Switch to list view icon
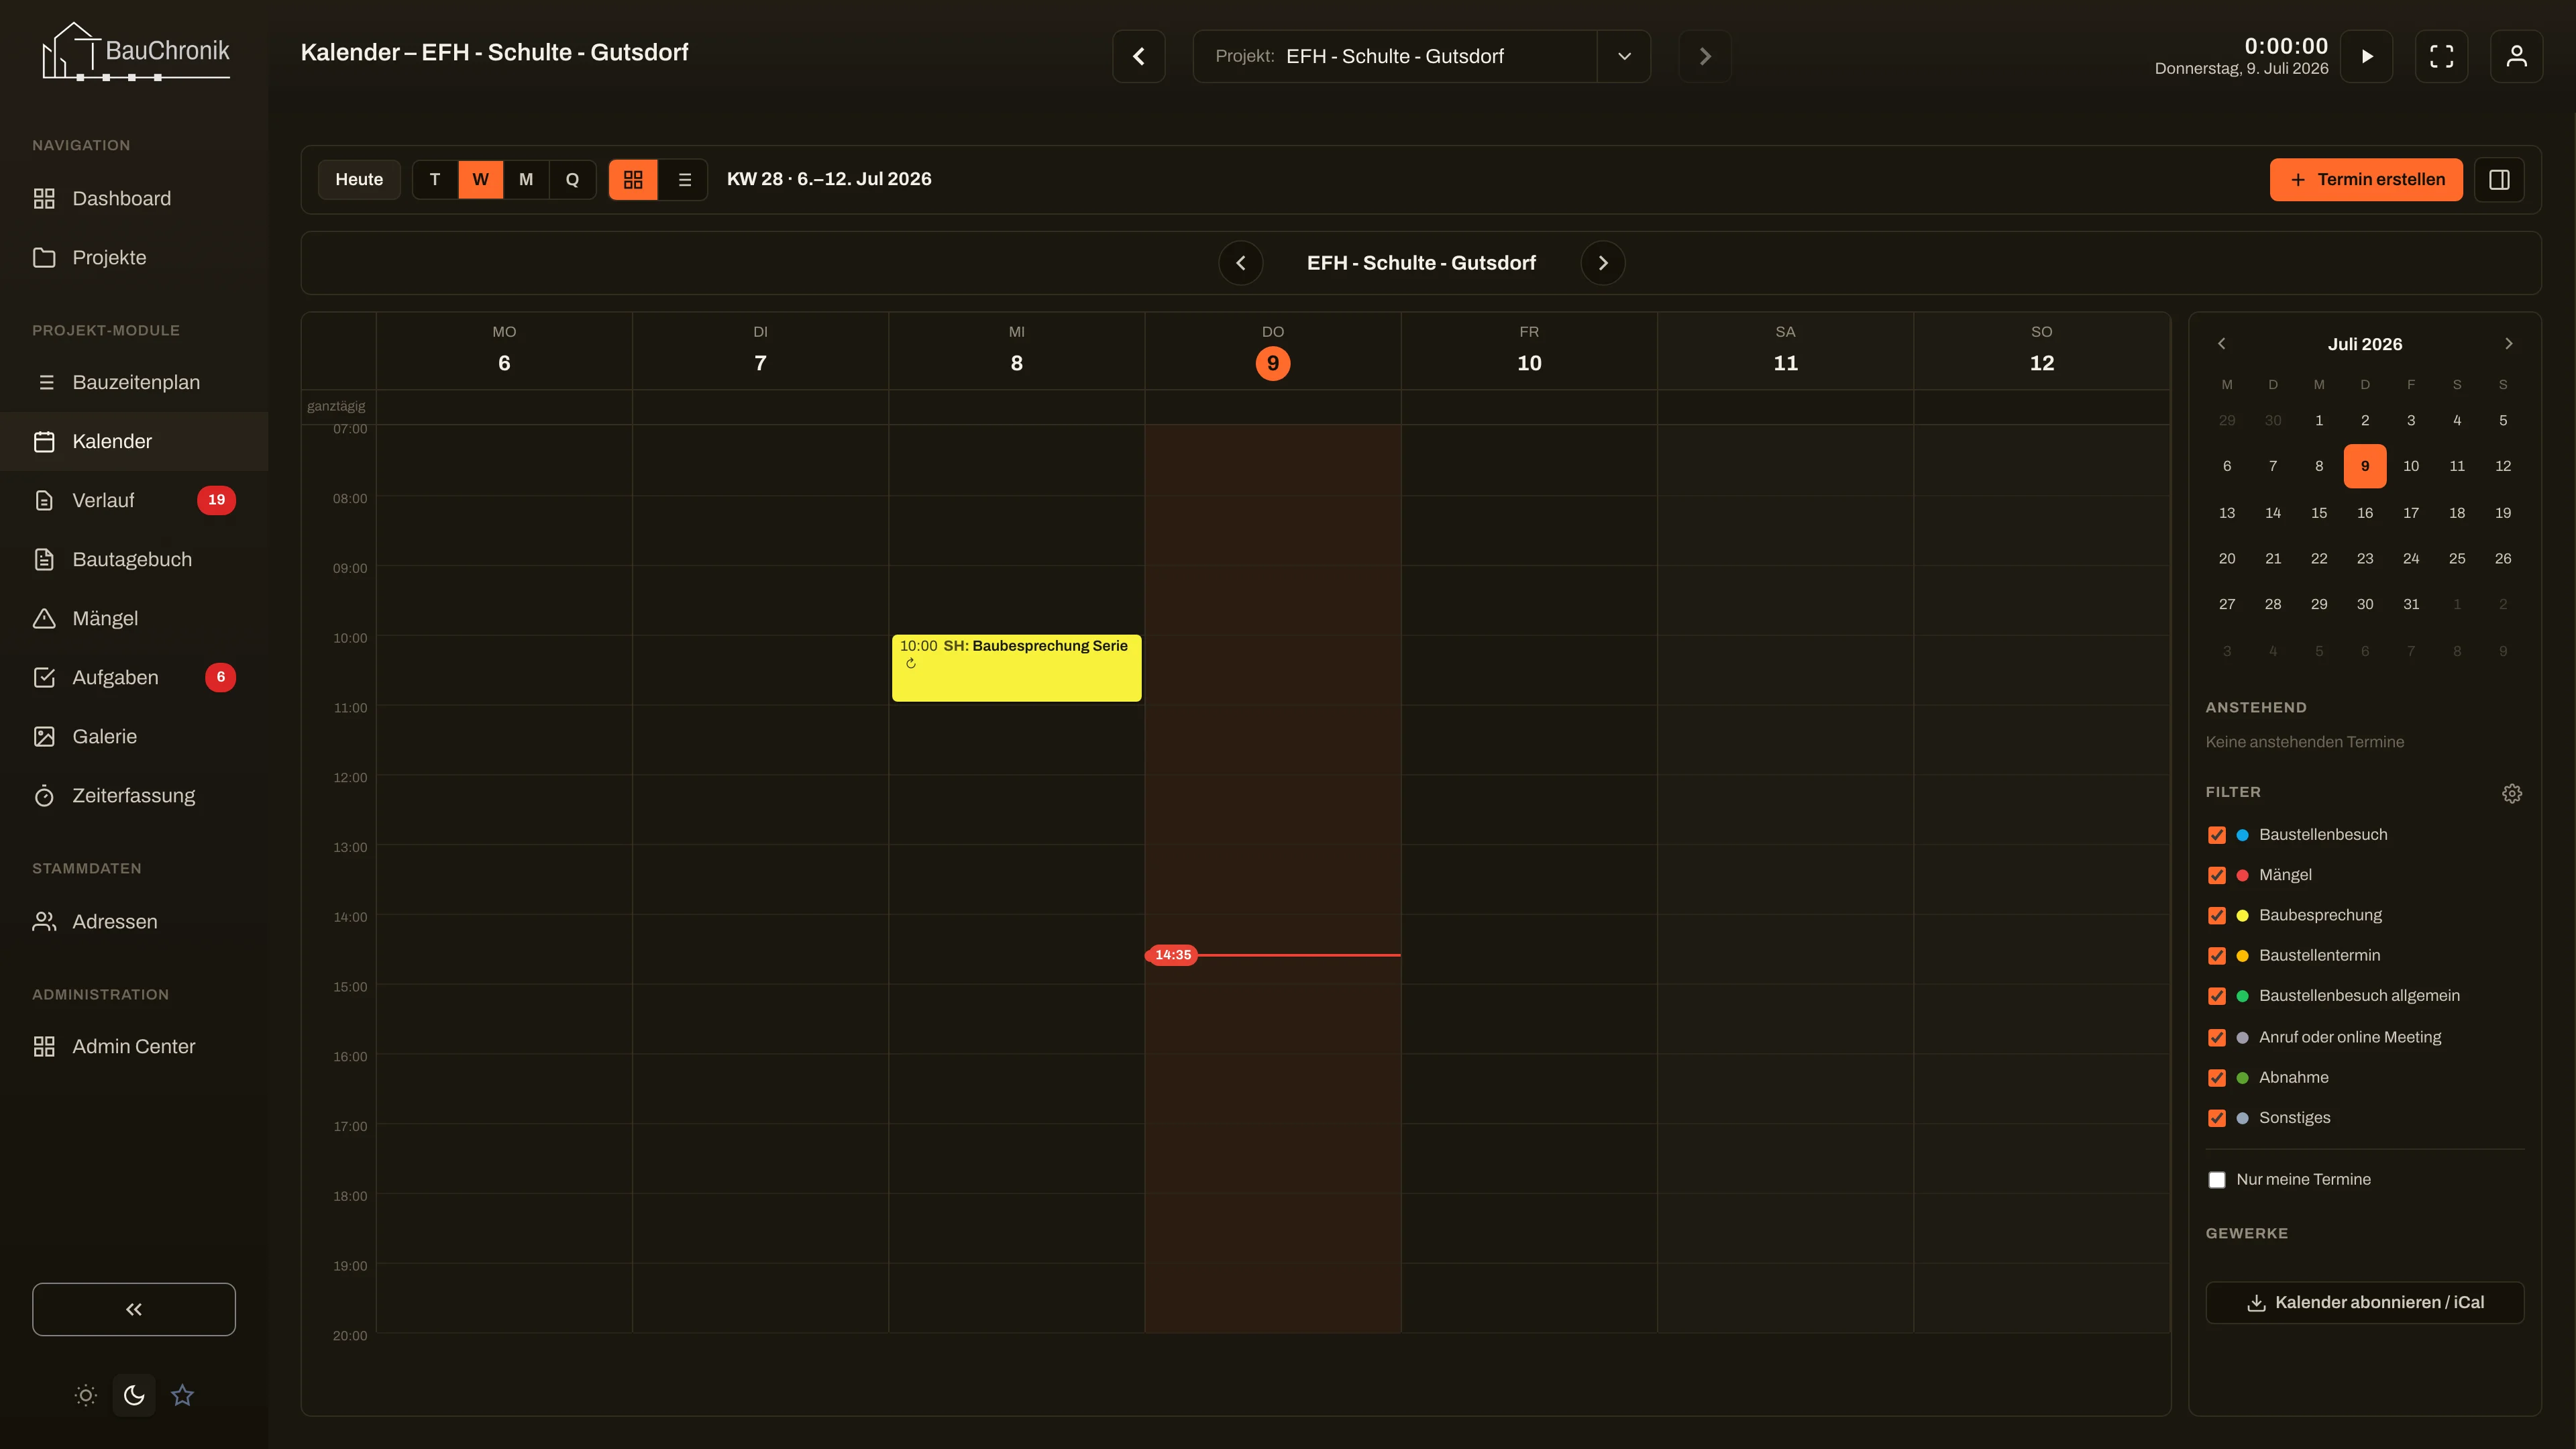This screenshot has height=1449, width=2576. [684, 180]
